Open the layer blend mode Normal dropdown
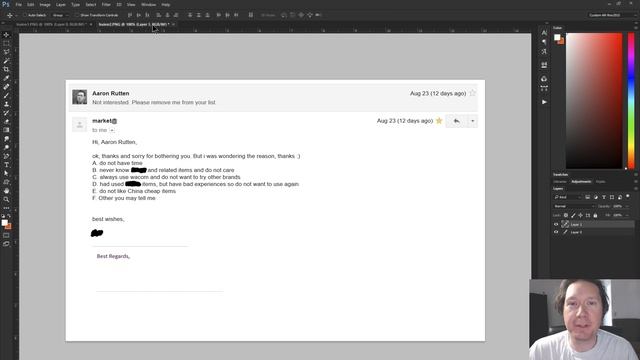Screen dimensions: 640x360 click(574, 206)
